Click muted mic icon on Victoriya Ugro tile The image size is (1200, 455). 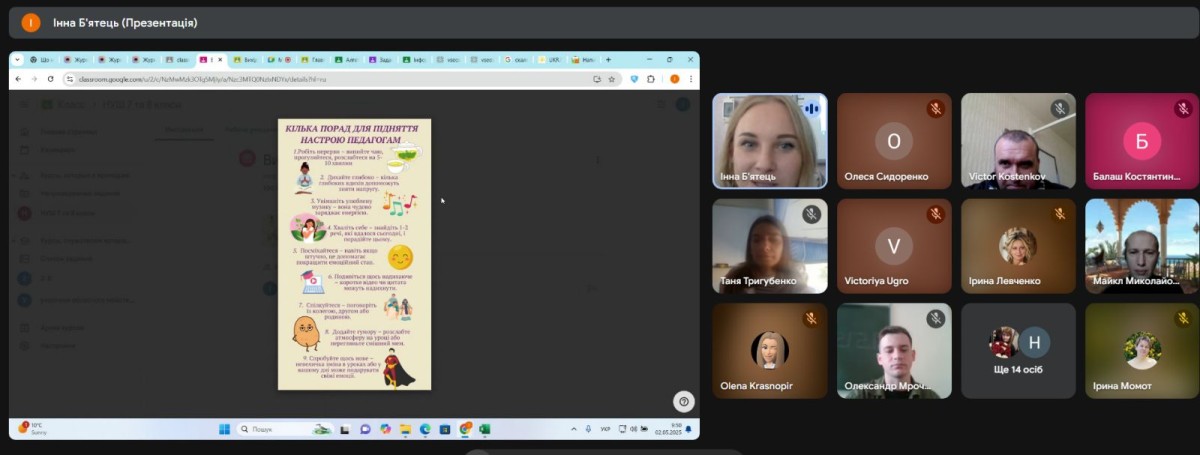coord(935,214)
